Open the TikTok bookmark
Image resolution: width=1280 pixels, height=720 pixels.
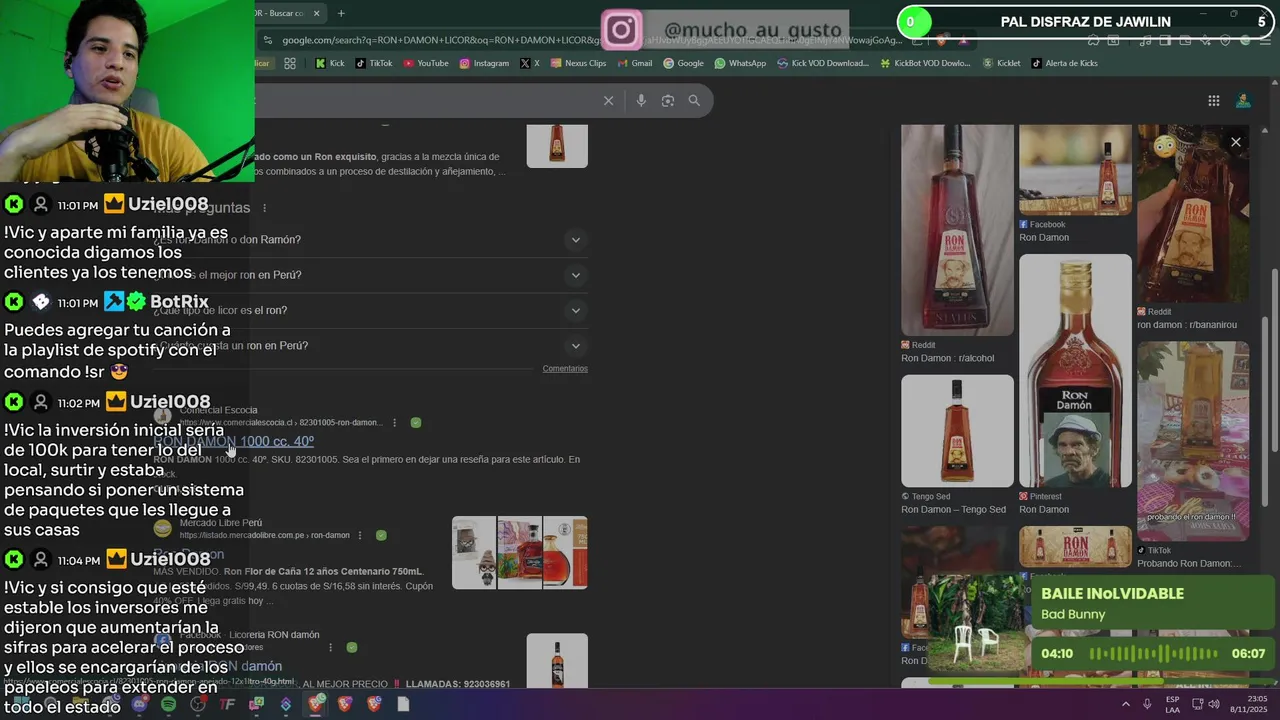coord(374,63)
